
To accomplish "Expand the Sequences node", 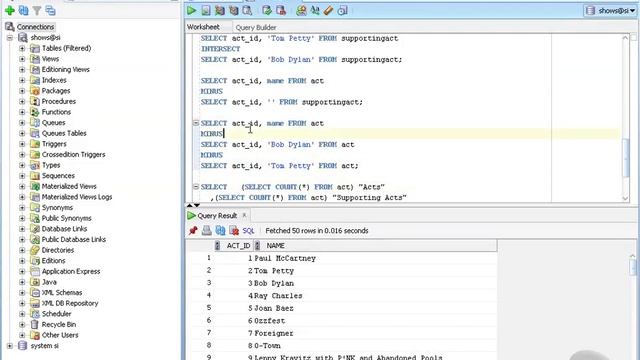I will click(x=22, y=176).
